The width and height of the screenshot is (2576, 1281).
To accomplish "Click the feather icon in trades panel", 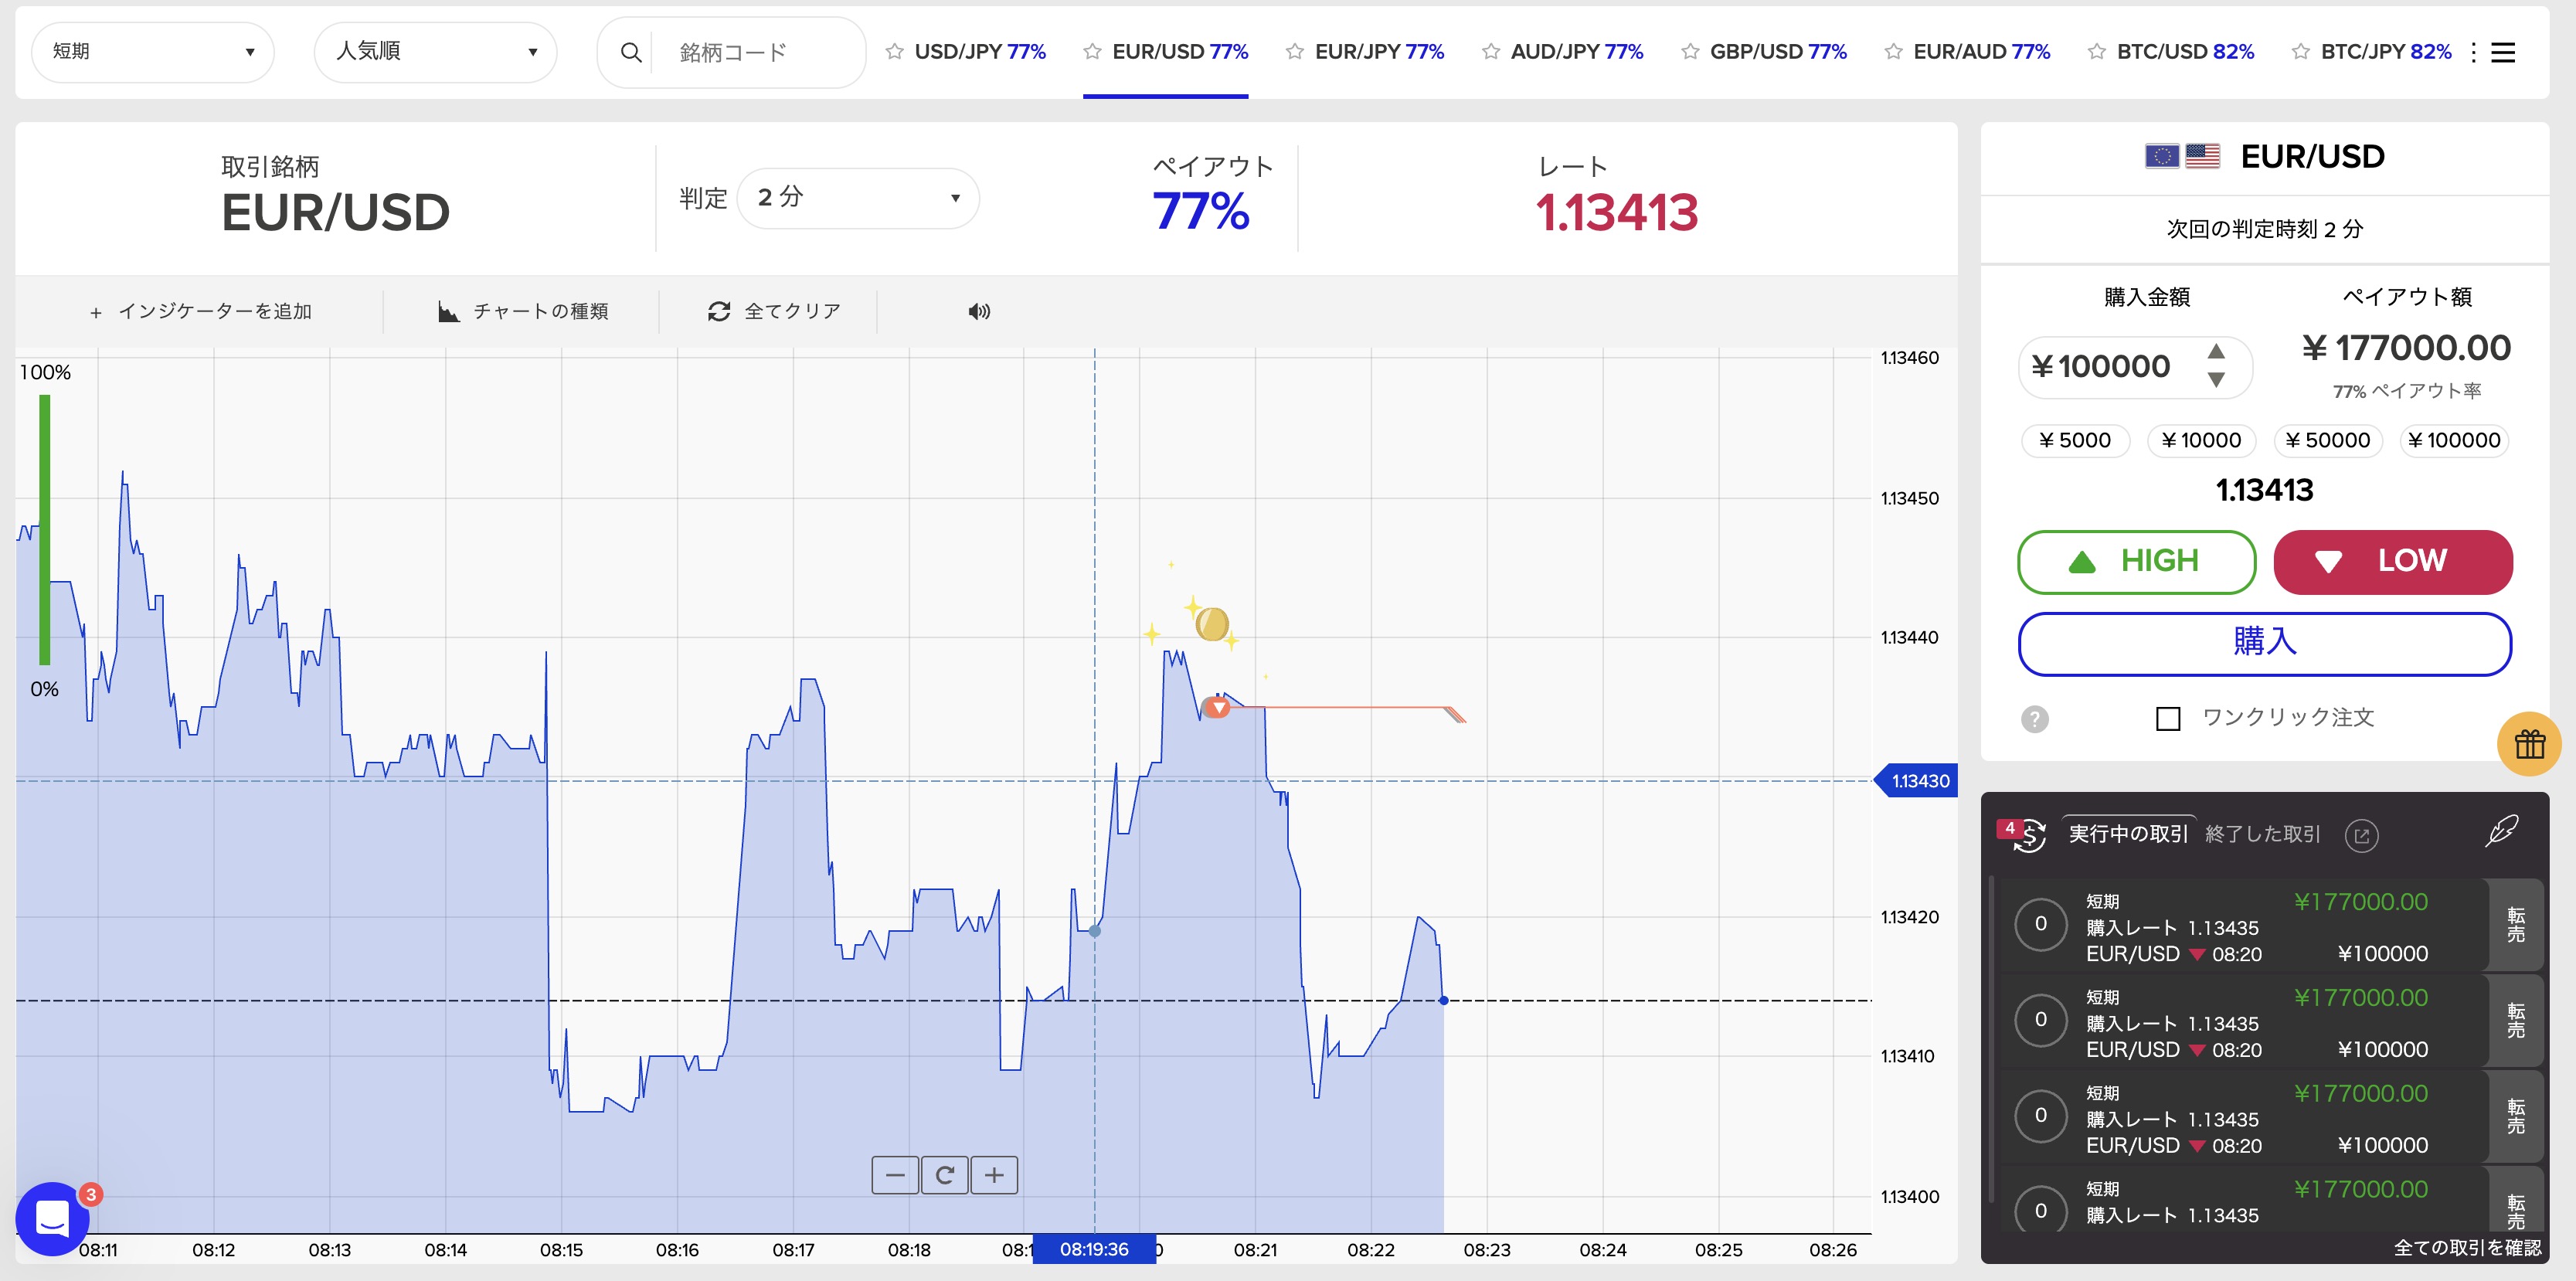I will 2502,830.
